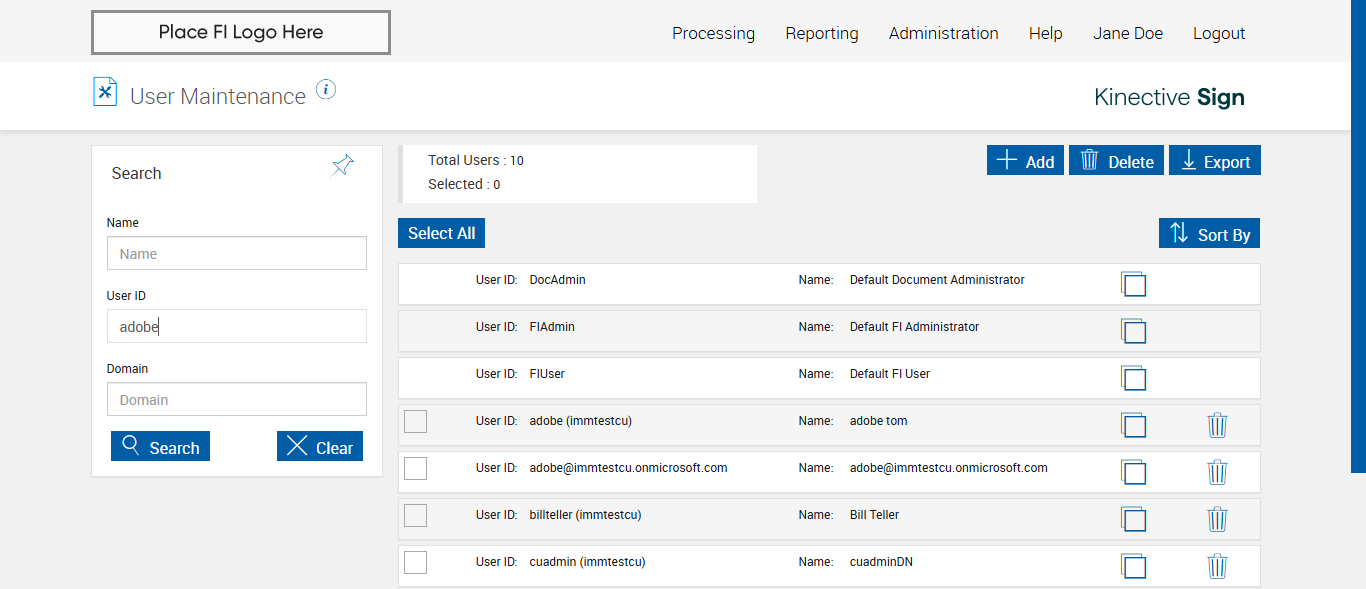Click the pin icon in Search panel
Image resolution: width=1366 pixels, height=589 pixels.
343,166
